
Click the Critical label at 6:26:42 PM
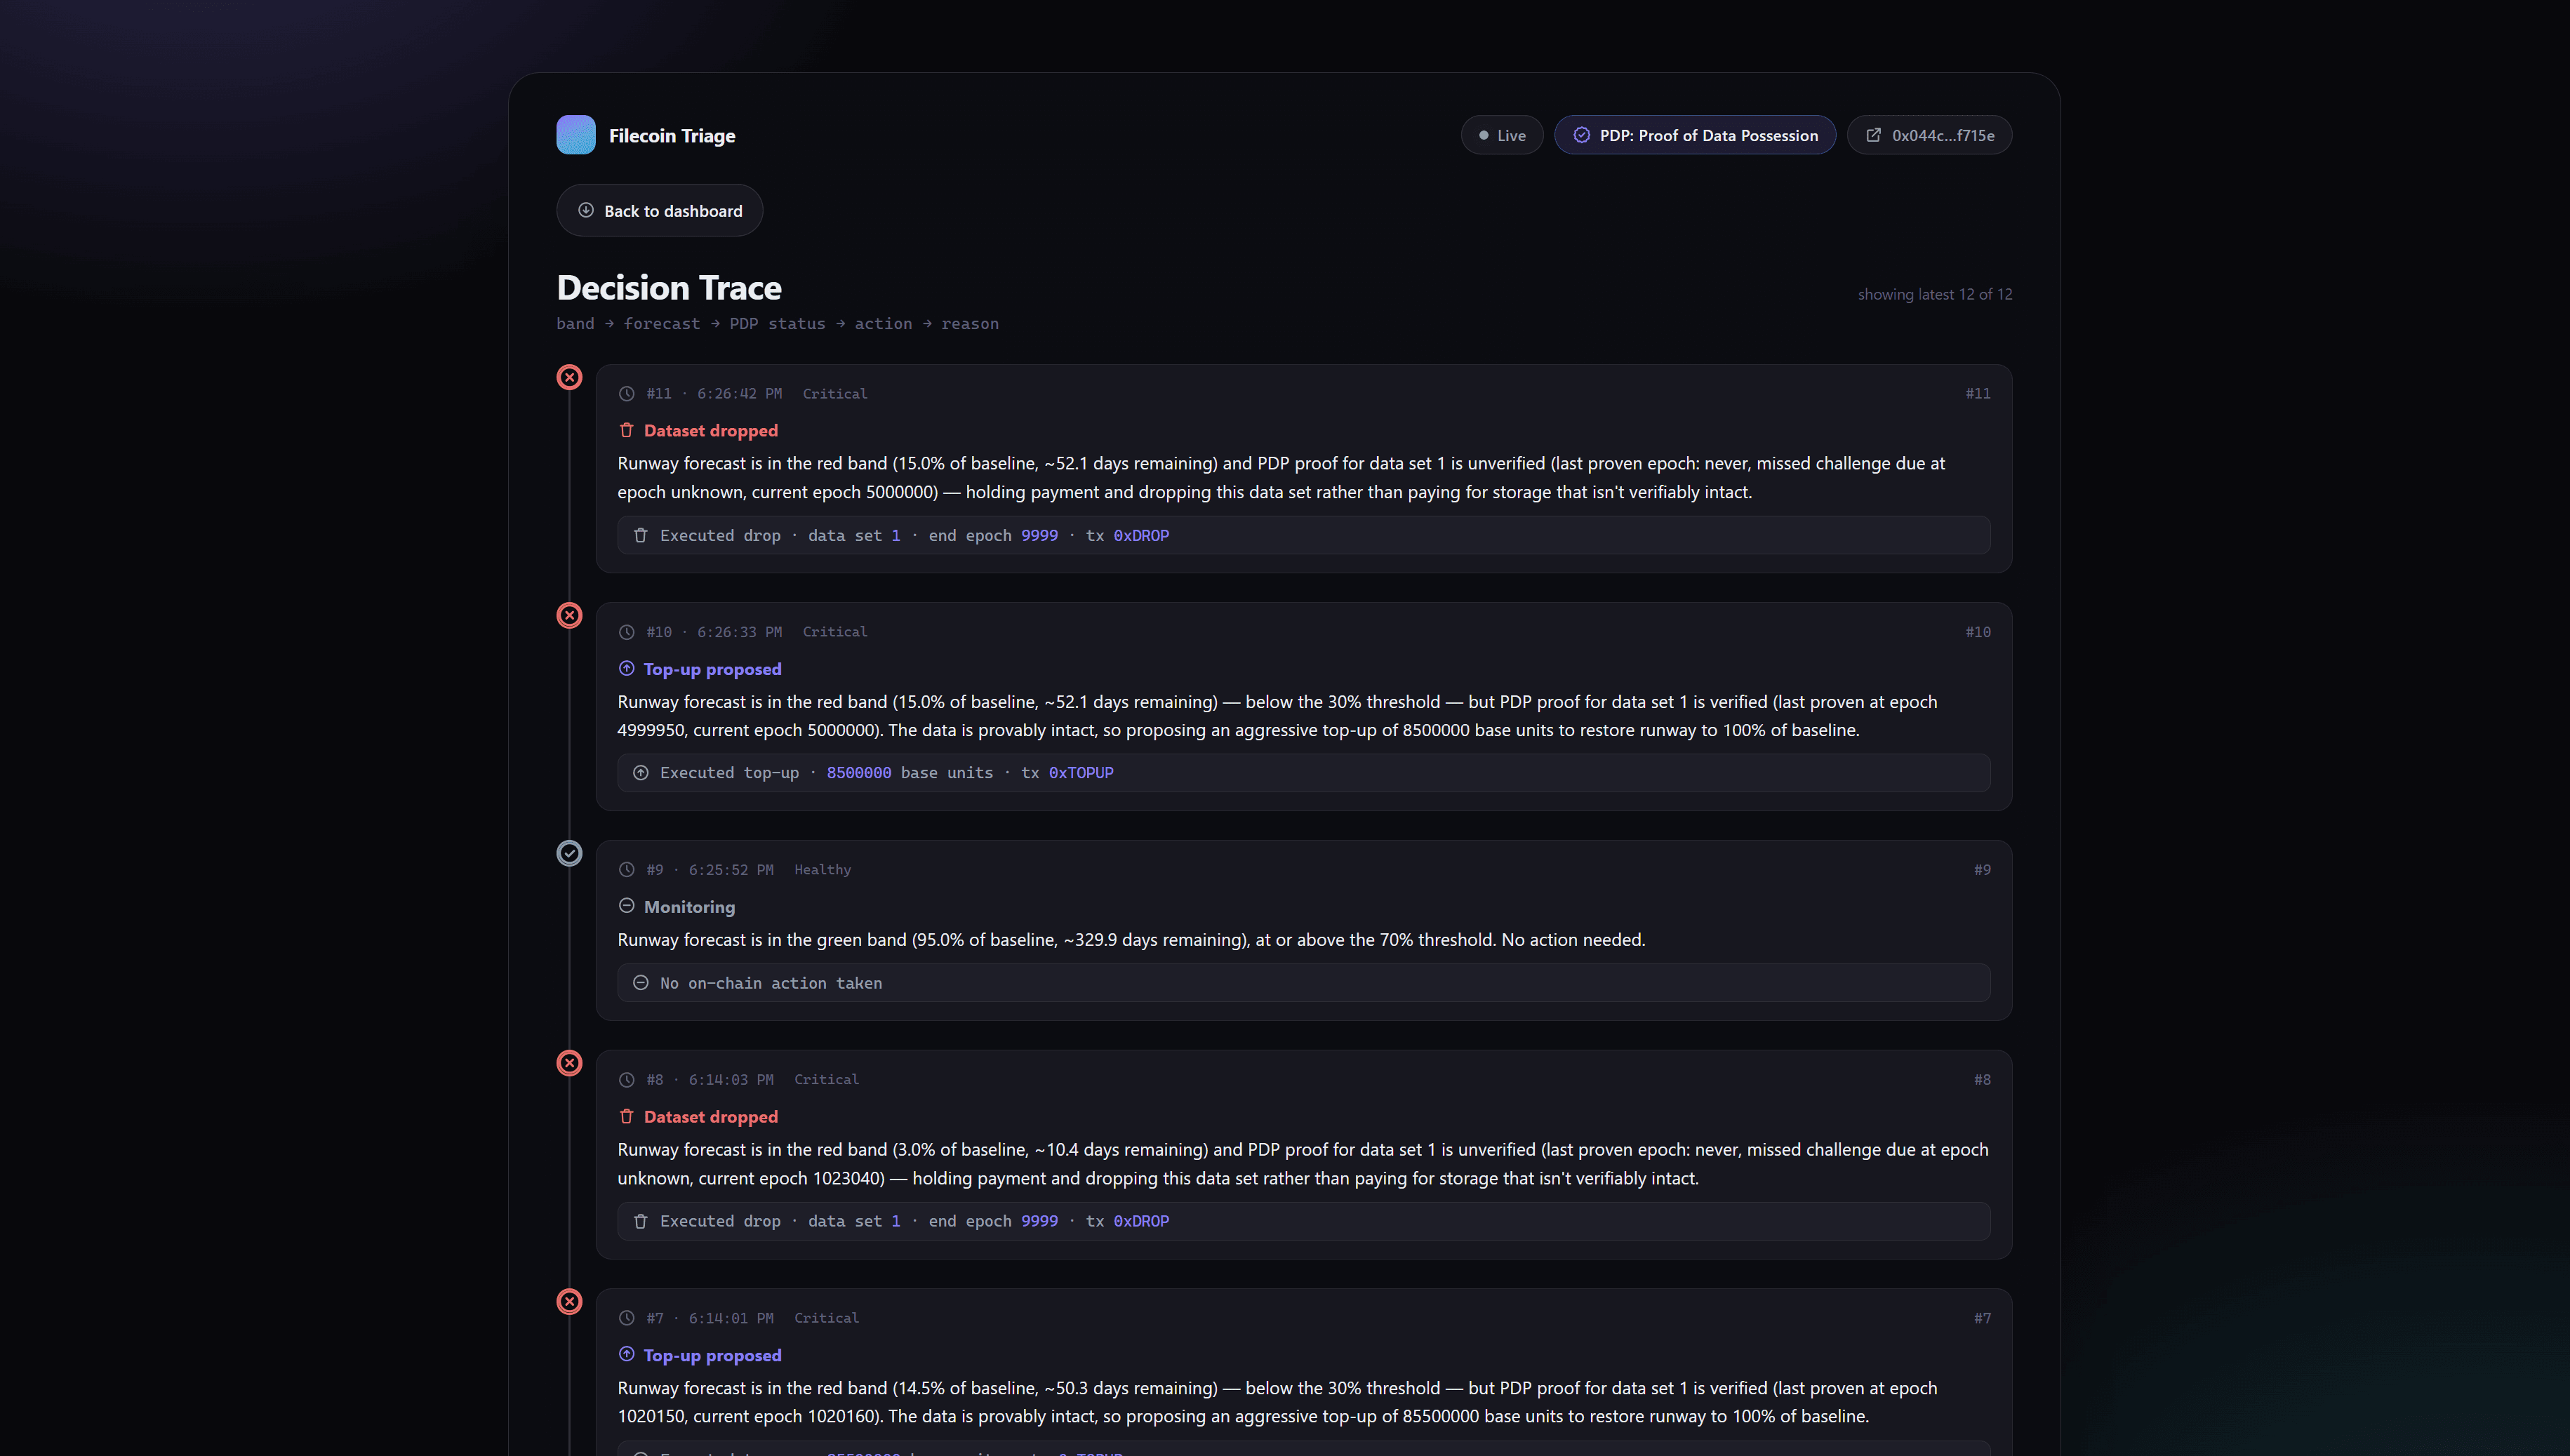coord(835,394)
